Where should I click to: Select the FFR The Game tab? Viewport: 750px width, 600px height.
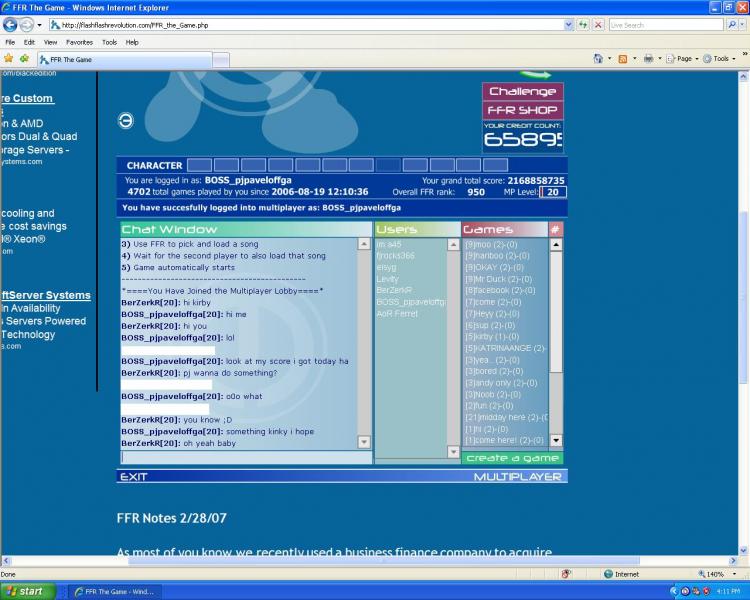[x=124, y=60]
